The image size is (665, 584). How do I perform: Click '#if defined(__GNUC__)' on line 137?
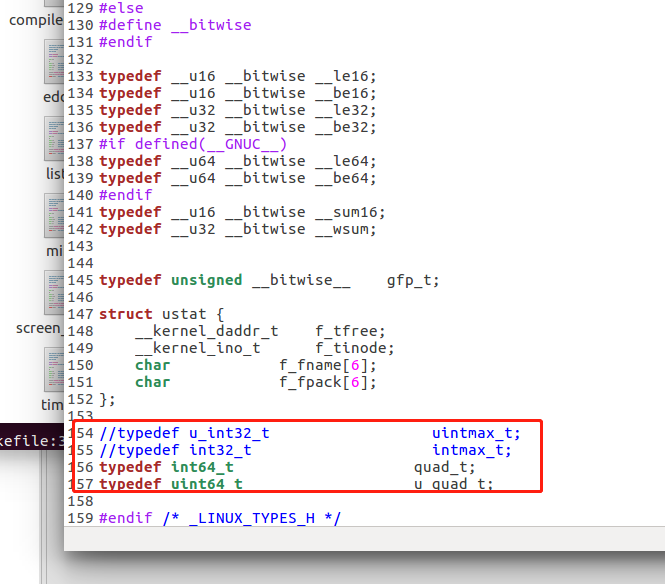(x=193, y=144)
